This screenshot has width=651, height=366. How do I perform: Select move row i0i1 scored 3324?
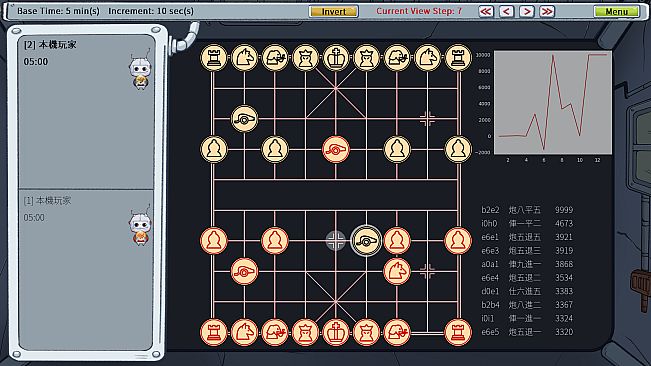point(527,318)
